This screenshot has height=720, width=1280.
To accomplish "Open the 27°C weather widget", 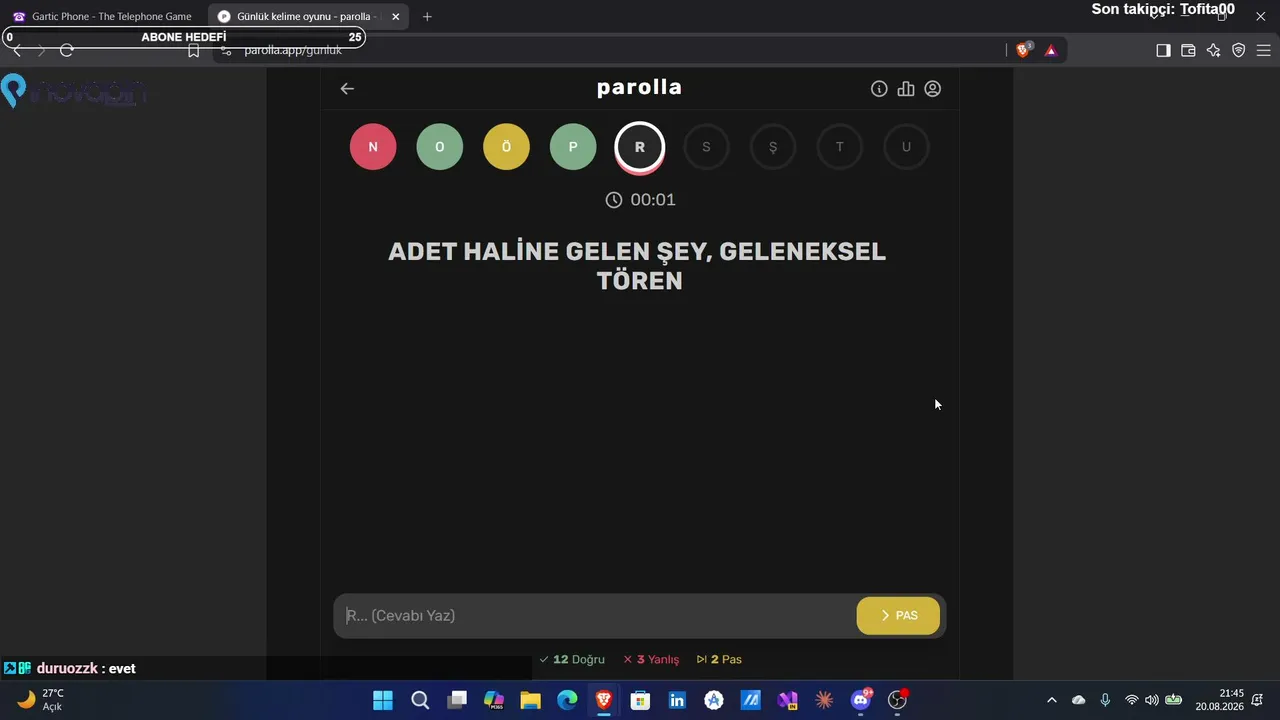I will click(x=40, y=700).
